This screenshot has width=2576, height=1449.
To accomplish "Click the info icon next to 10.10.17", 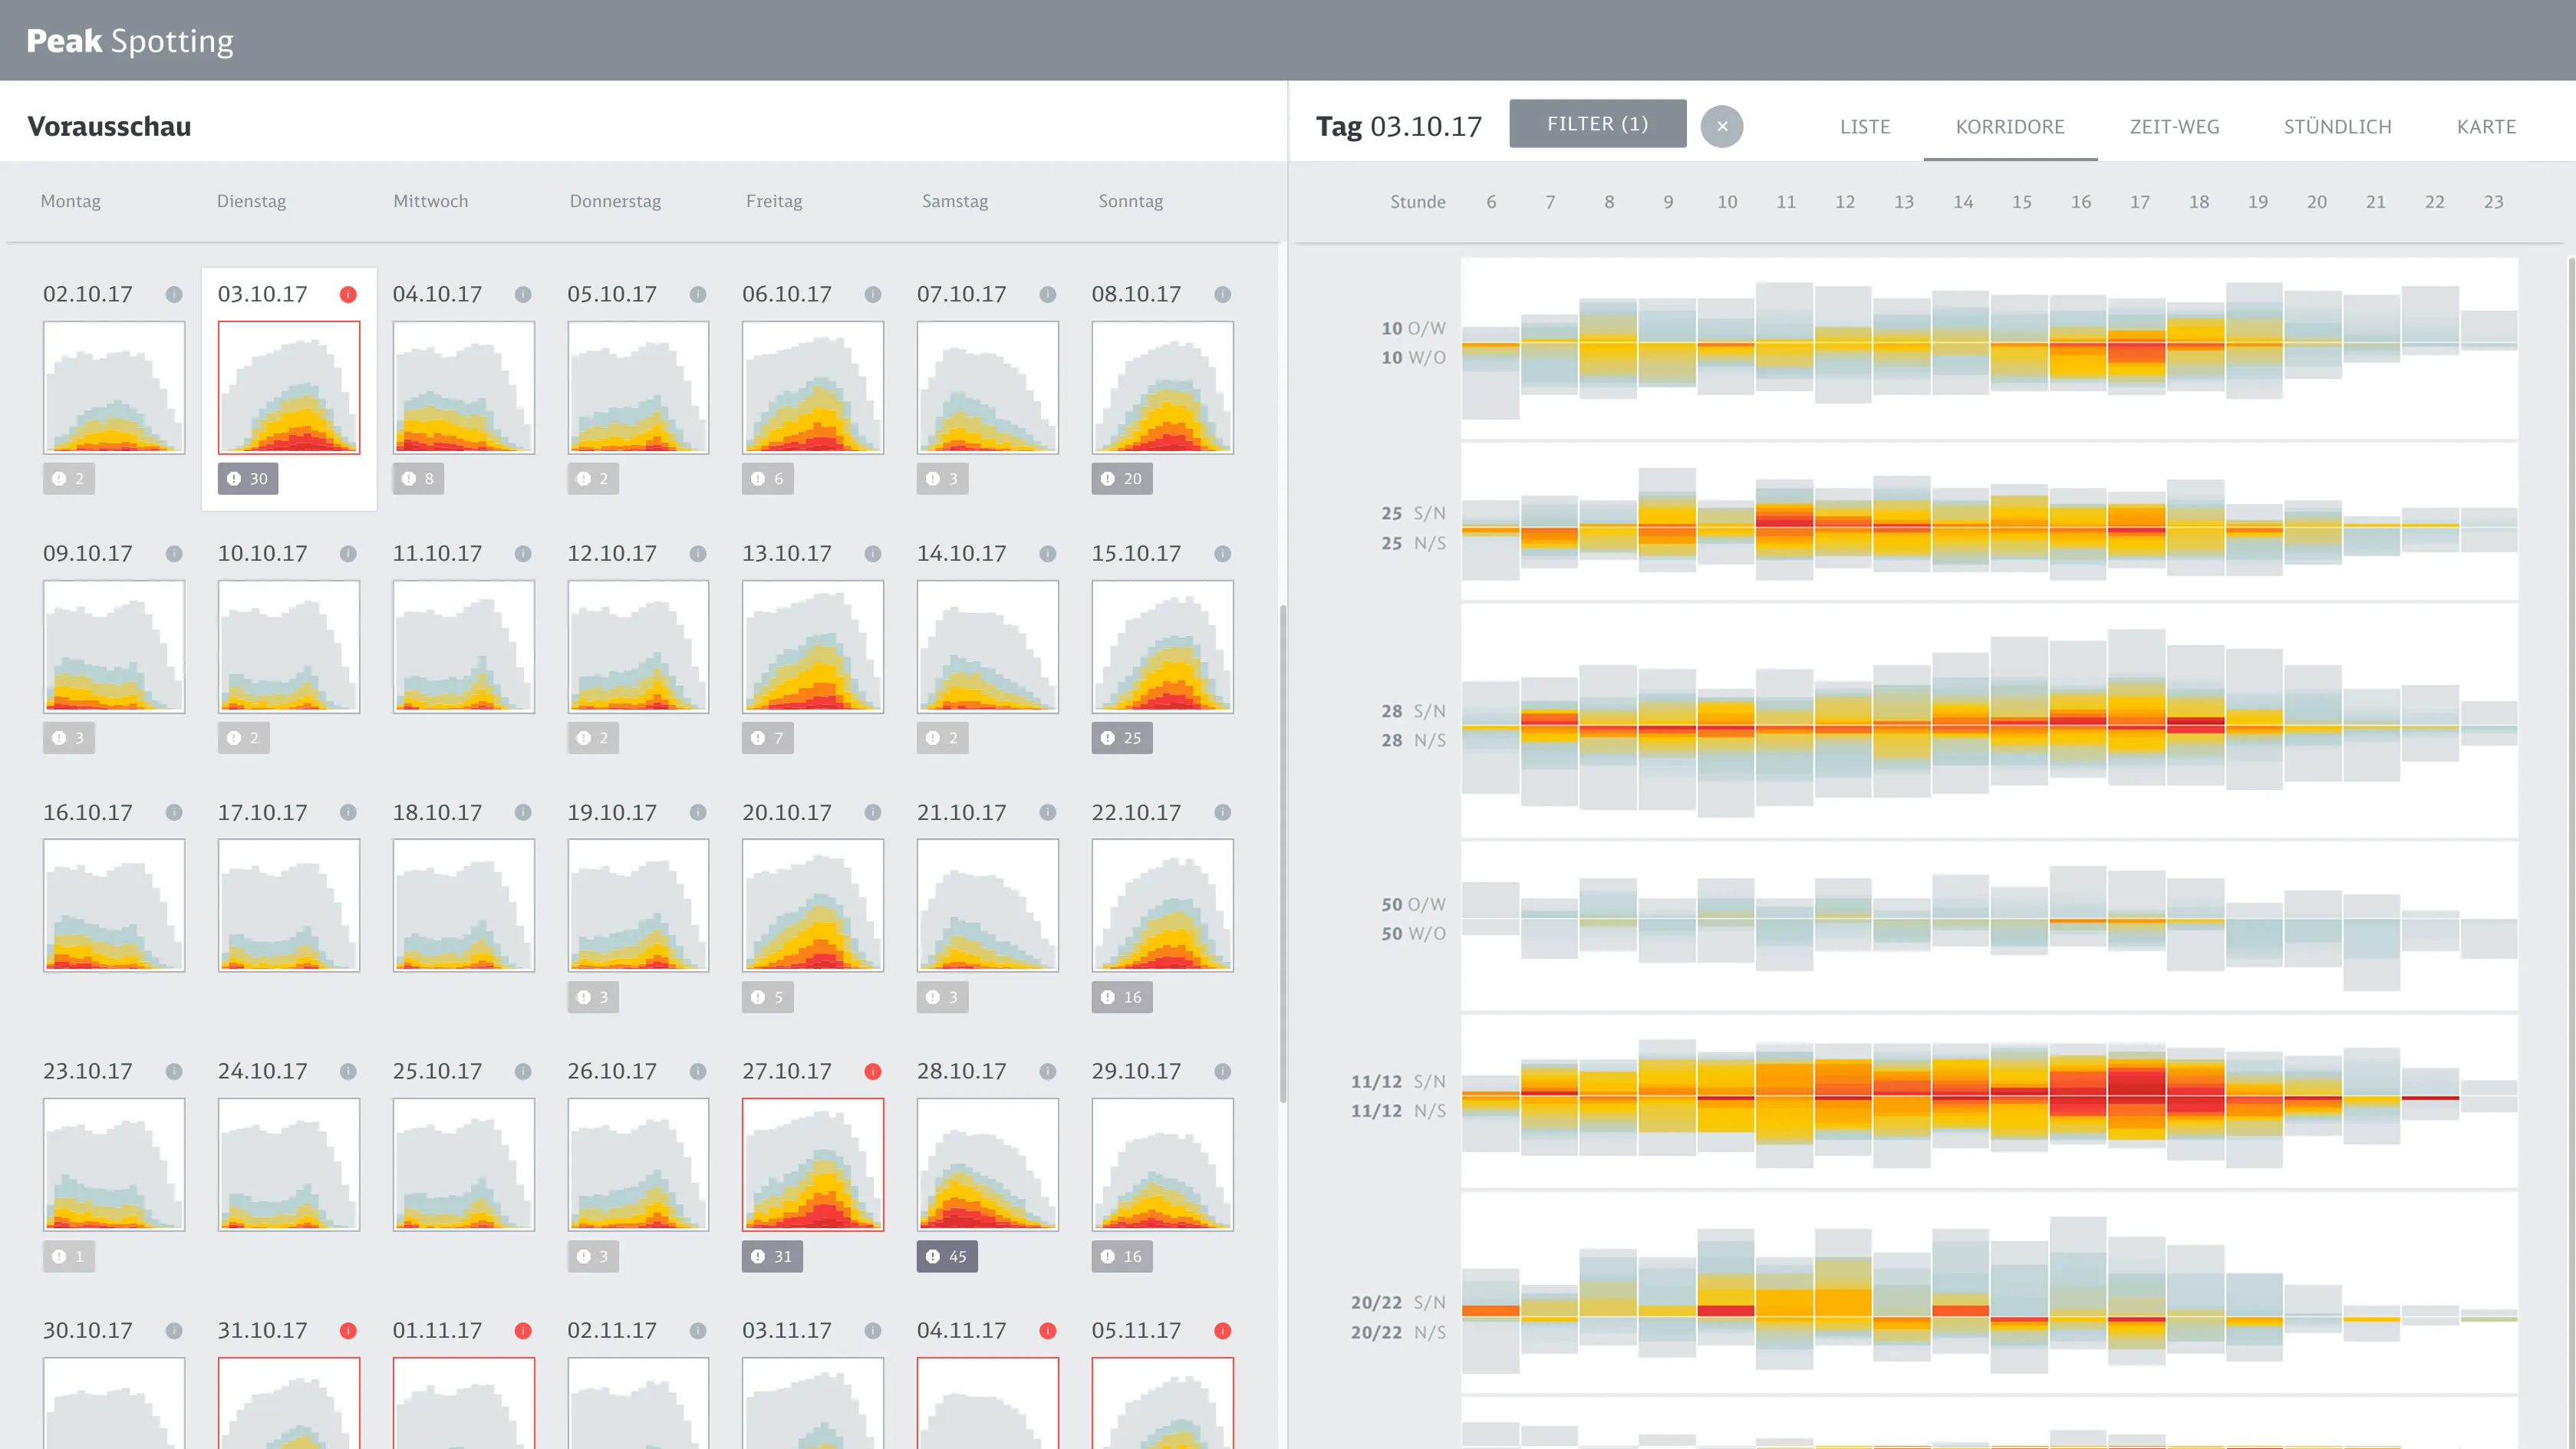I will click(348, 553).
